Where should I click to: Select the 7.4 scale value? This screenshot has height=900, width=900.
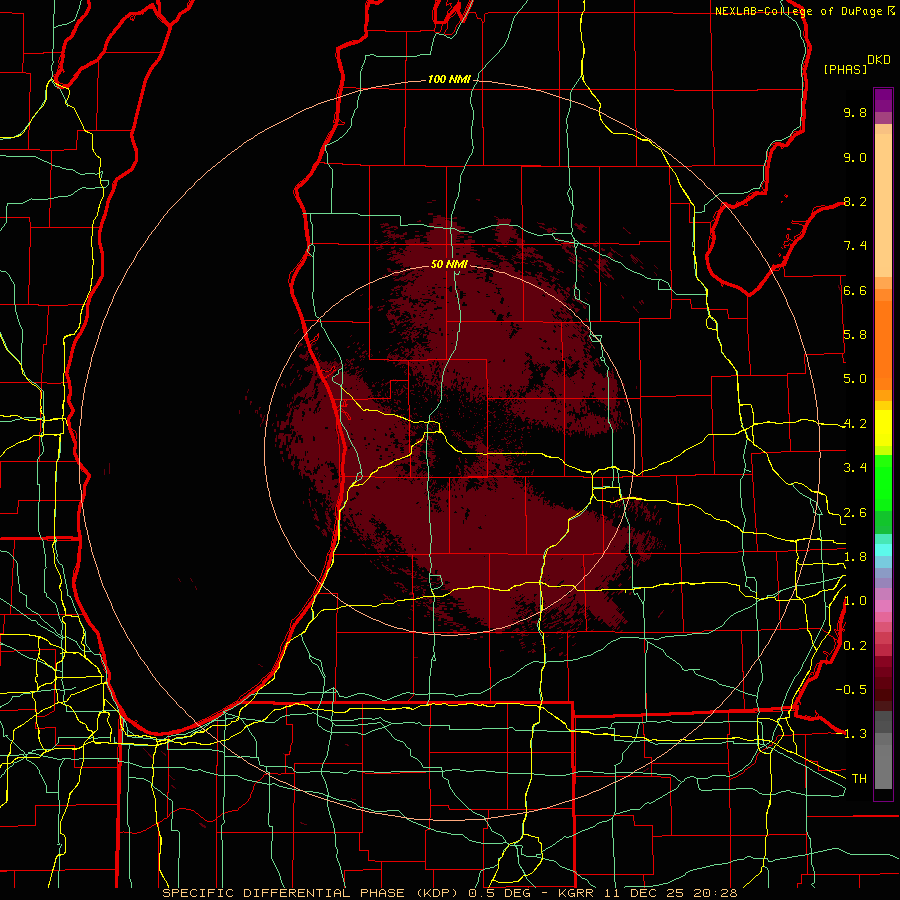coord(855,246)
